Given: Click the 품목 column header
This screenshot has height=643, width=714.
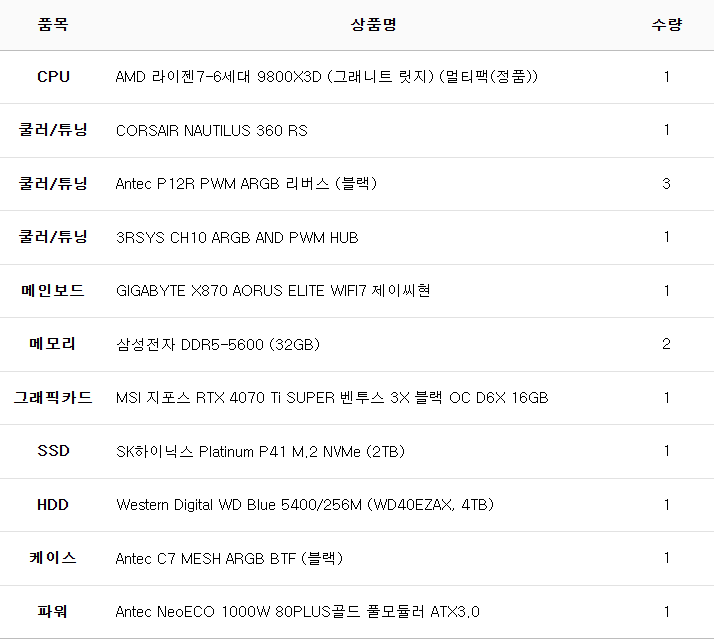Looking at the screenshot, I should (53, 24).
